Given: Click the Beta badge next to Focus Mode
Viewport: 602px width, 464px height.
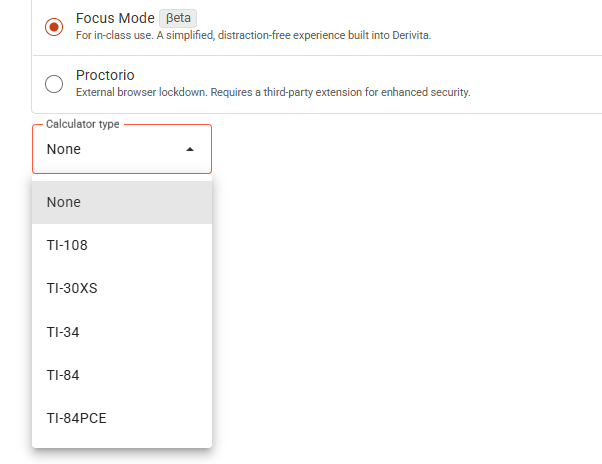Looking at the screenshot, I should click(178, 18).
